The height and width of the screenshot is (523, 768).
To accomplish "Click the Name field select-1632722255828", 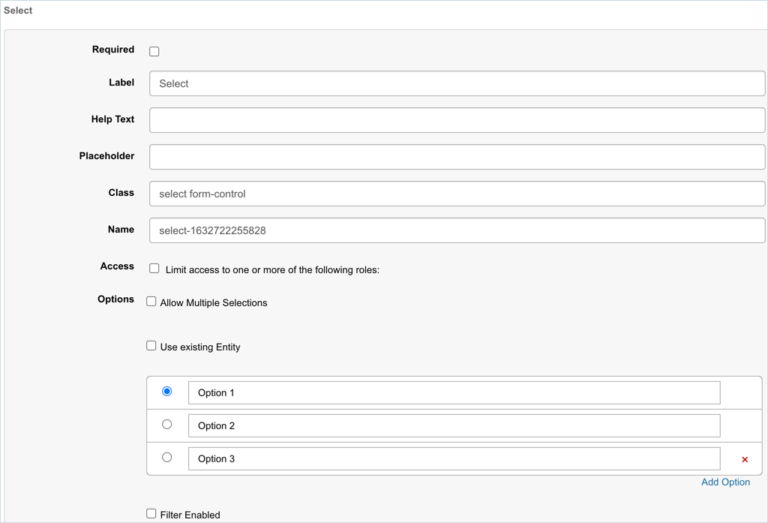I will pyautogui.click(x=457, y=230).
